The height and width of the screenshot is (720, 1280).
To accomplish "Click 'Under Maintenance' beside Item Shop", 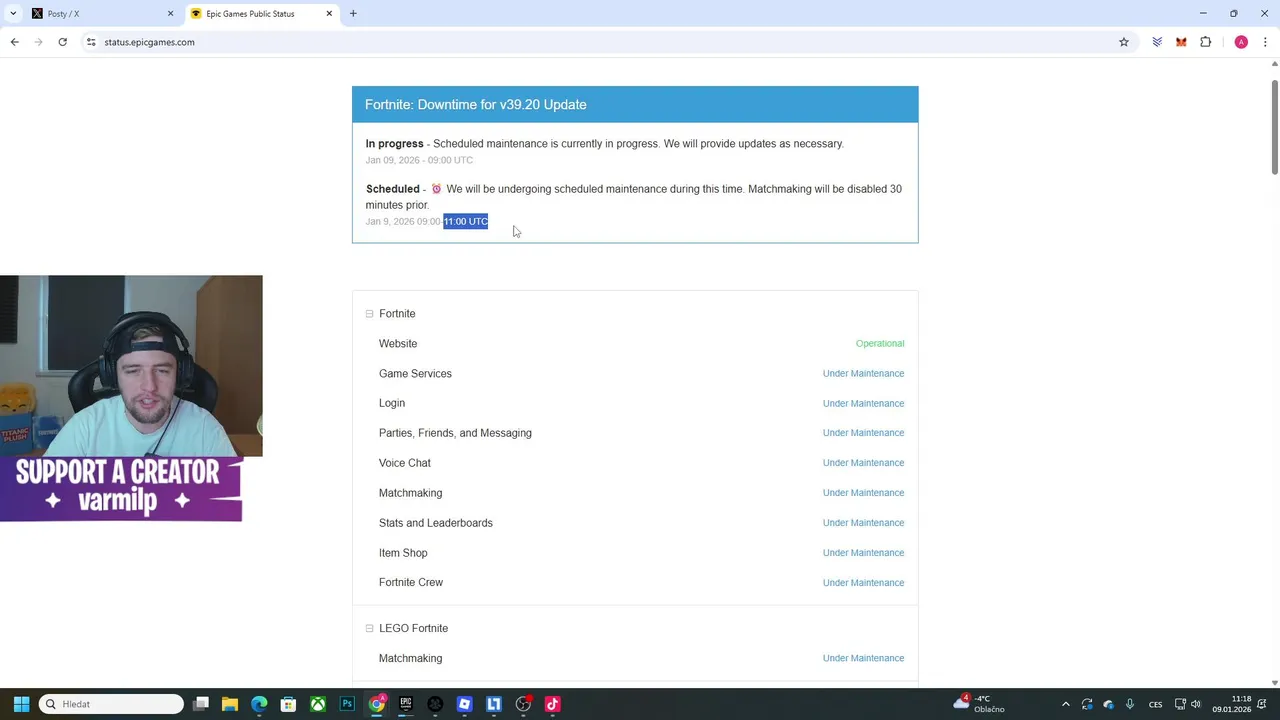I will [863, 553].
